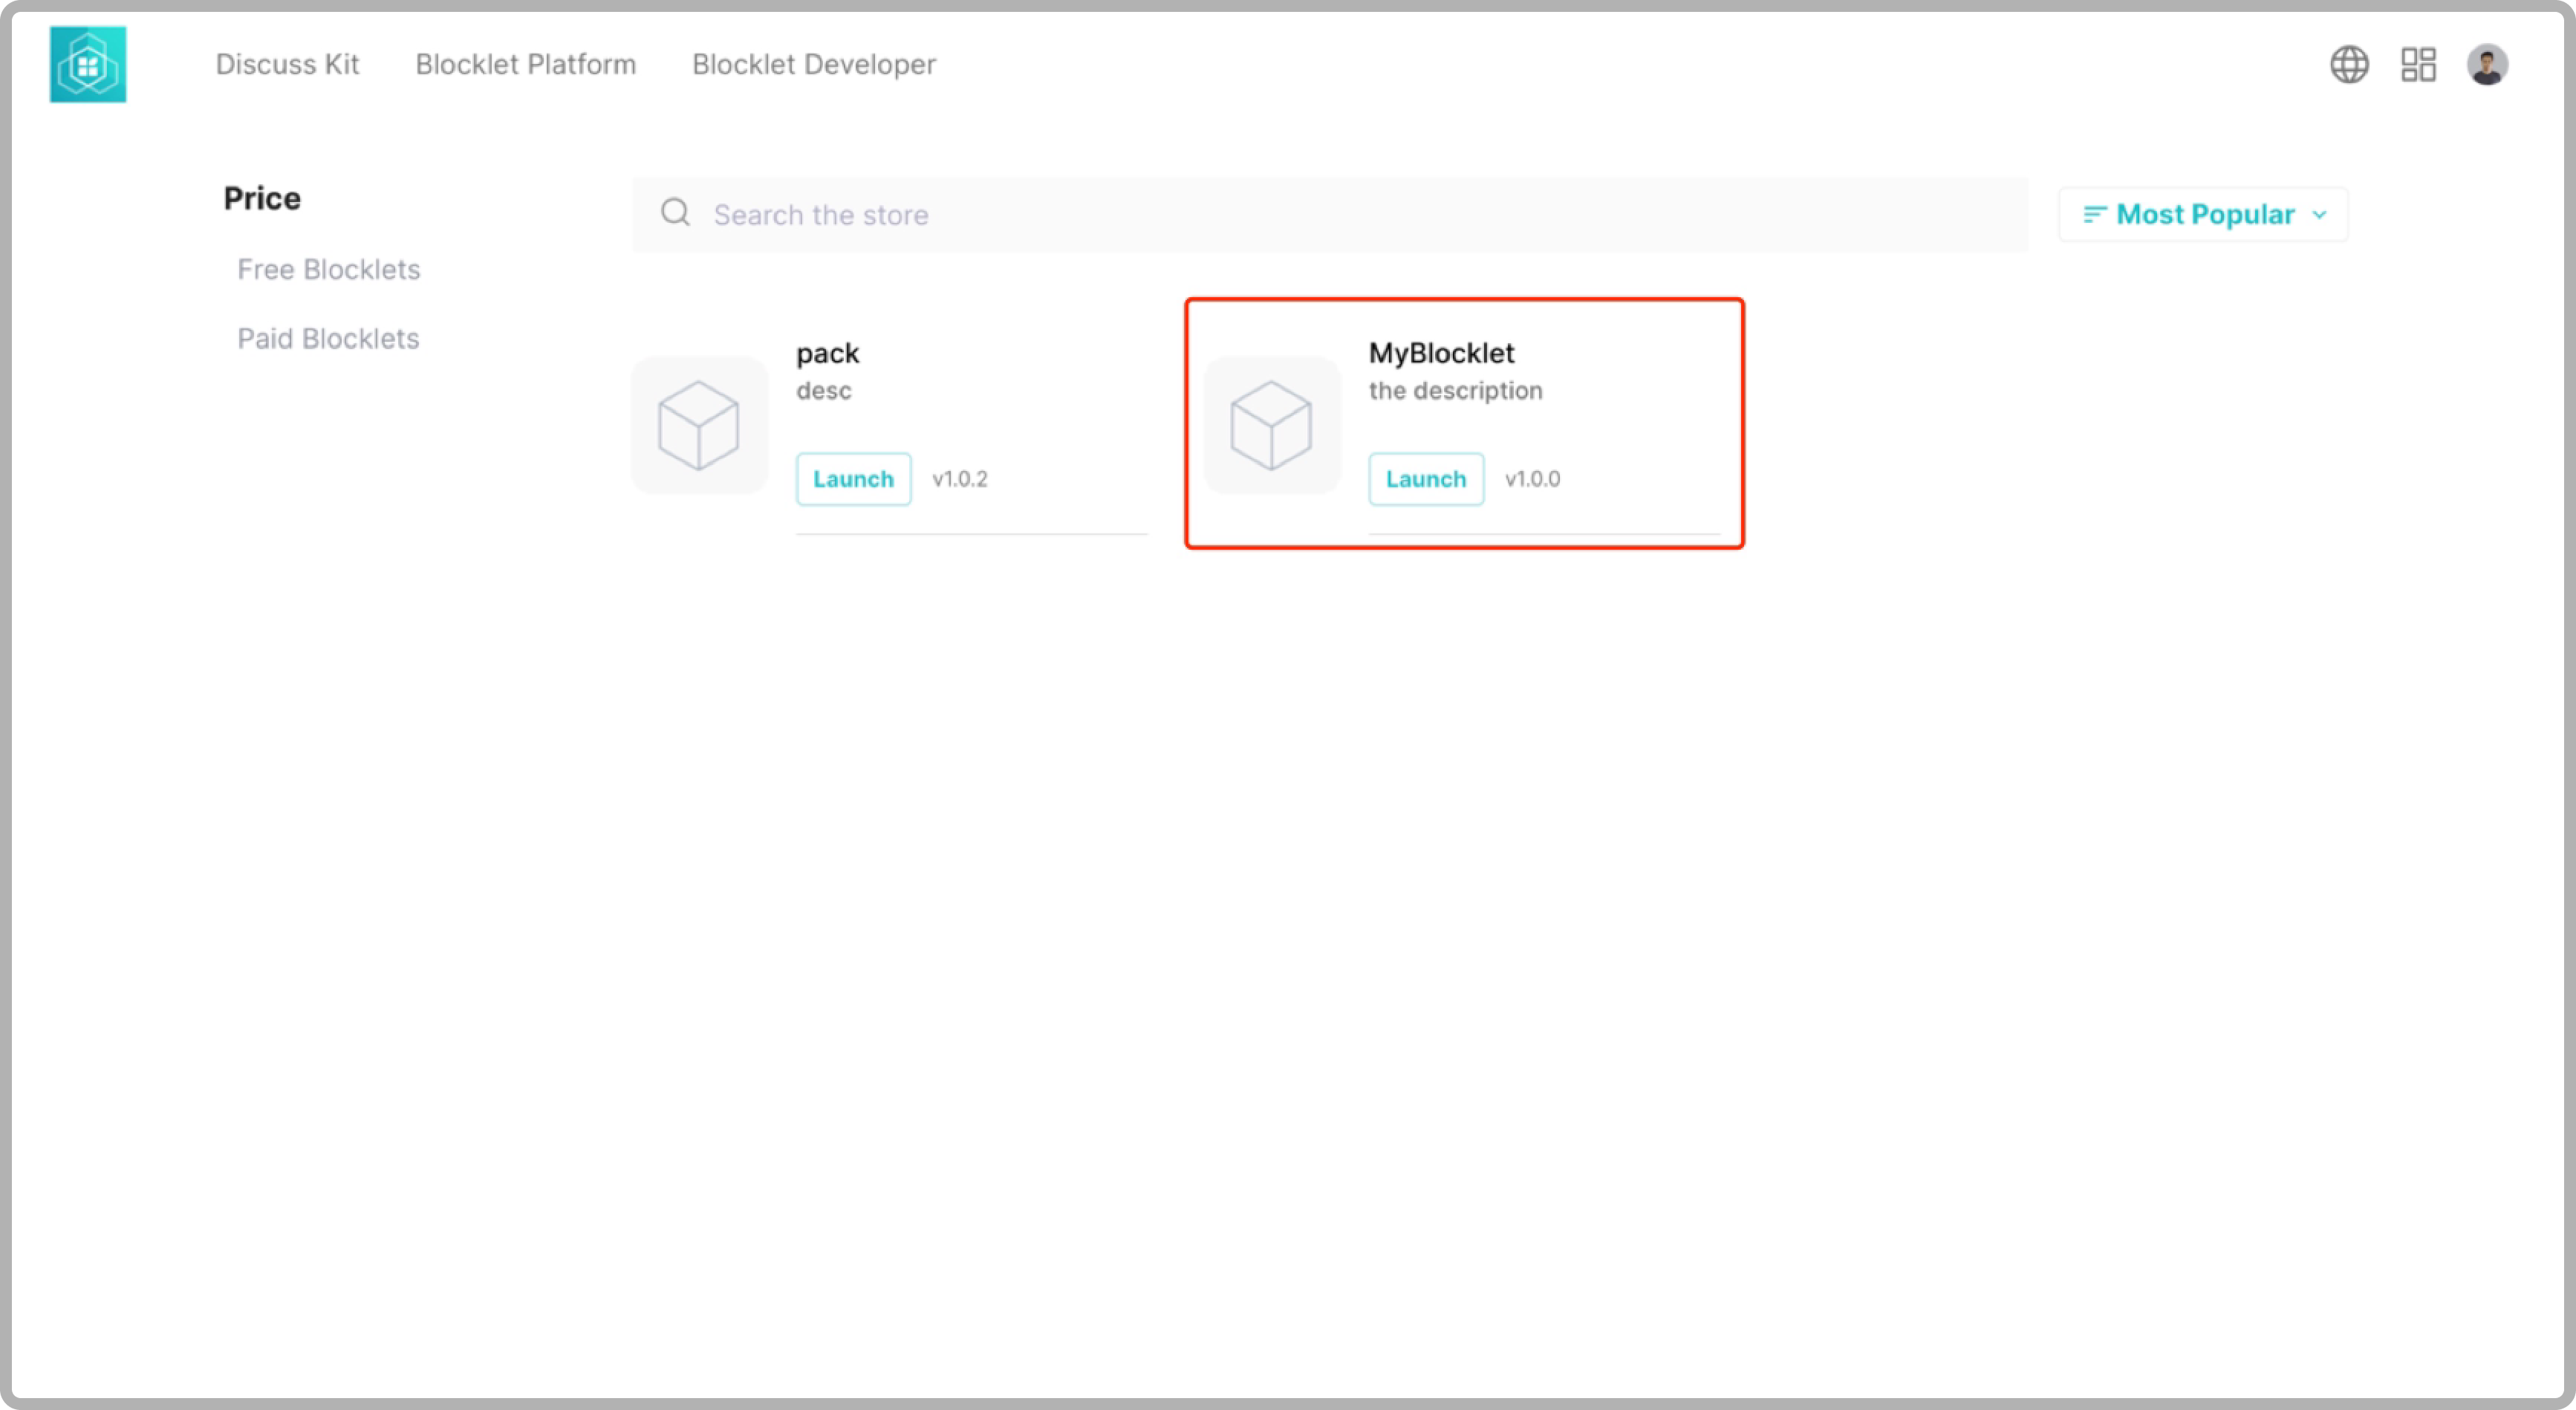This screenshot has height=1410, width=2576.
Task: Open the user avatar menu
Action: click(x=2487, y=65)
